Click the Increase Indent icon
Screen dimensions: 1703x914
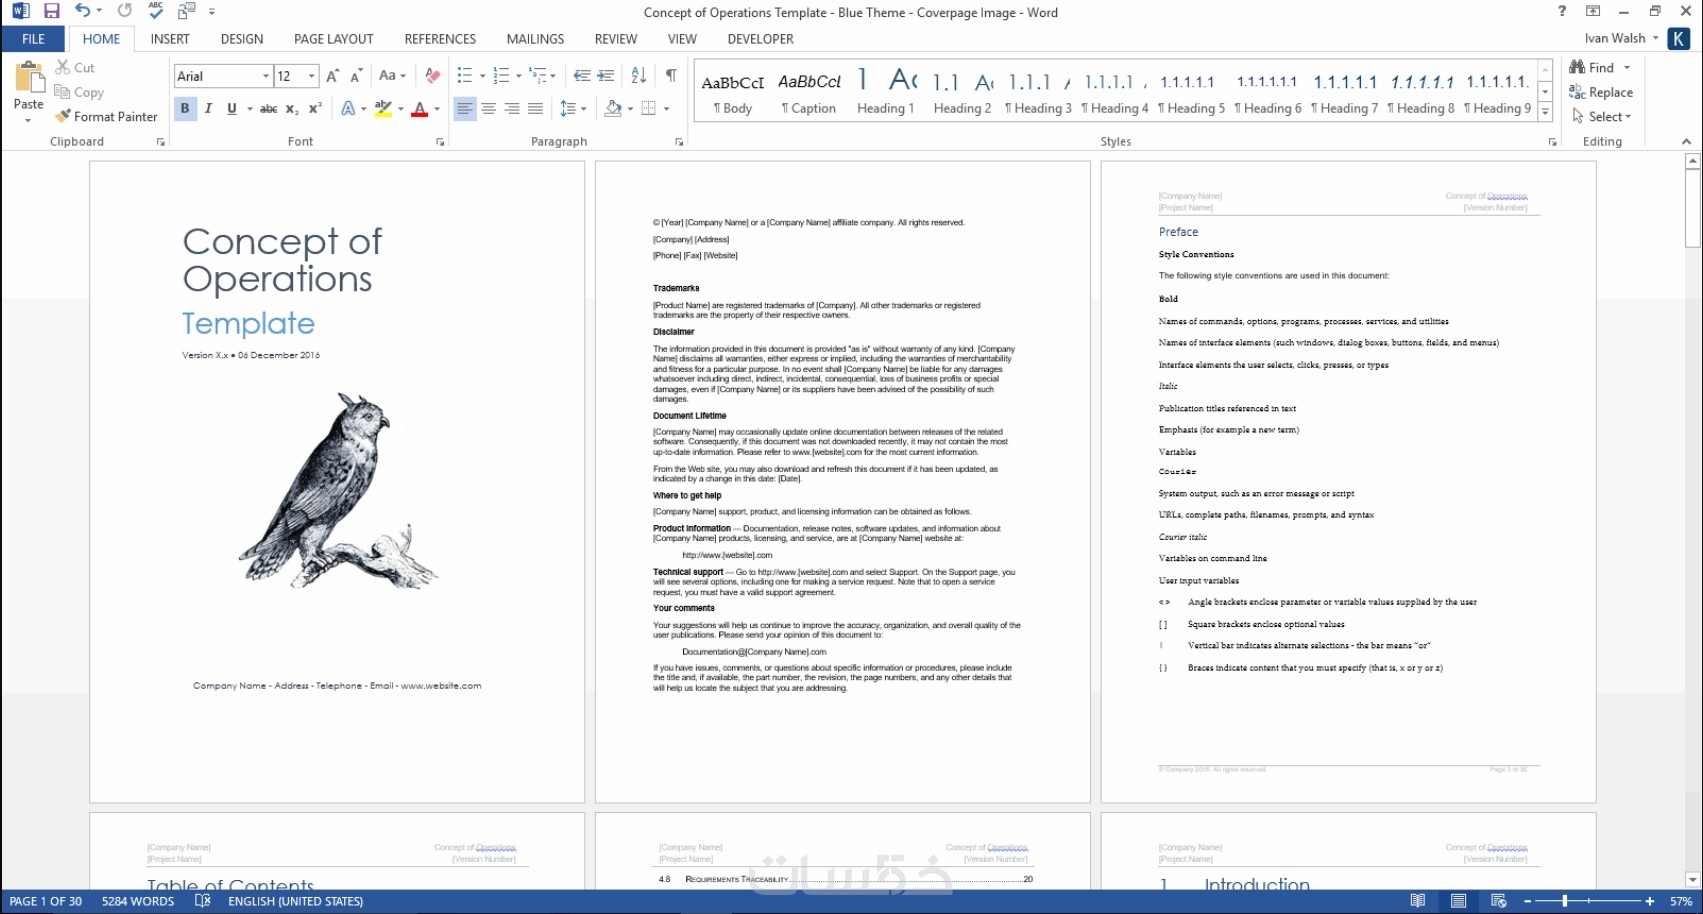tap(606, 75)
